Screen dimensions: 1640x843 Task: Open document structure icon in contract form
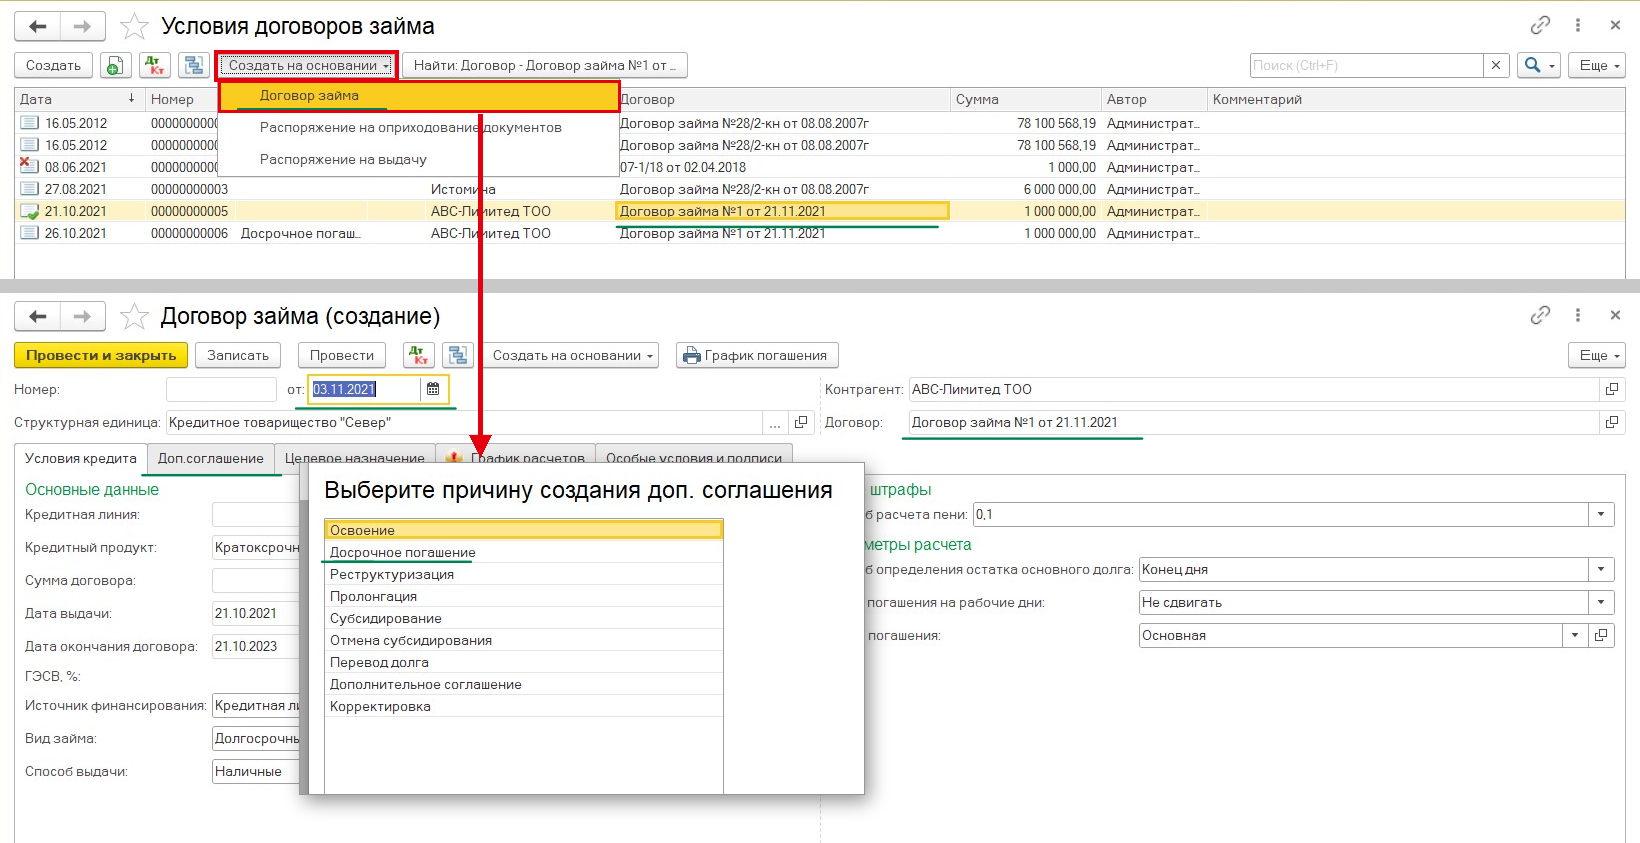pyautogui.click(x=458, y=356)
